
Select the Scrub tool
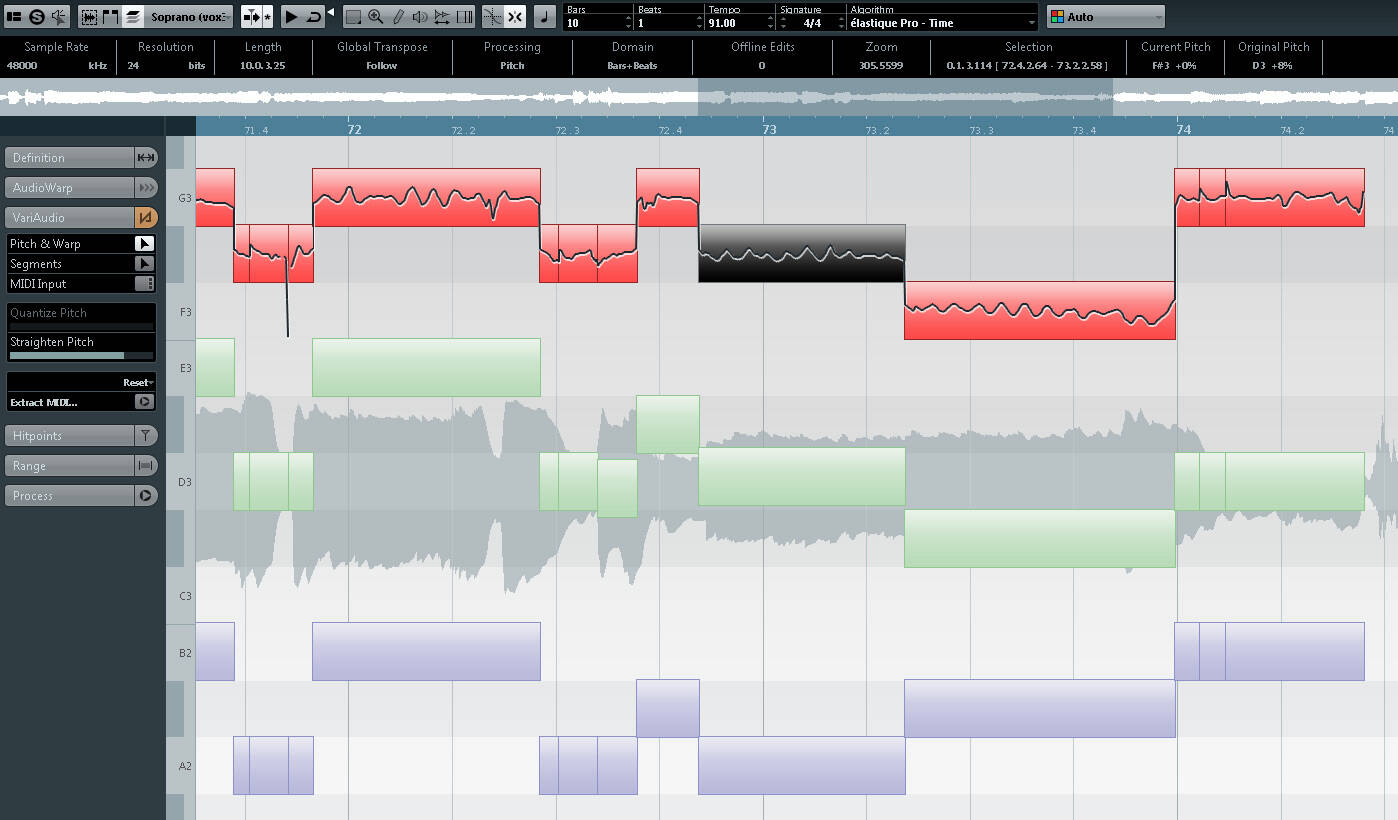tap(442, 16)
